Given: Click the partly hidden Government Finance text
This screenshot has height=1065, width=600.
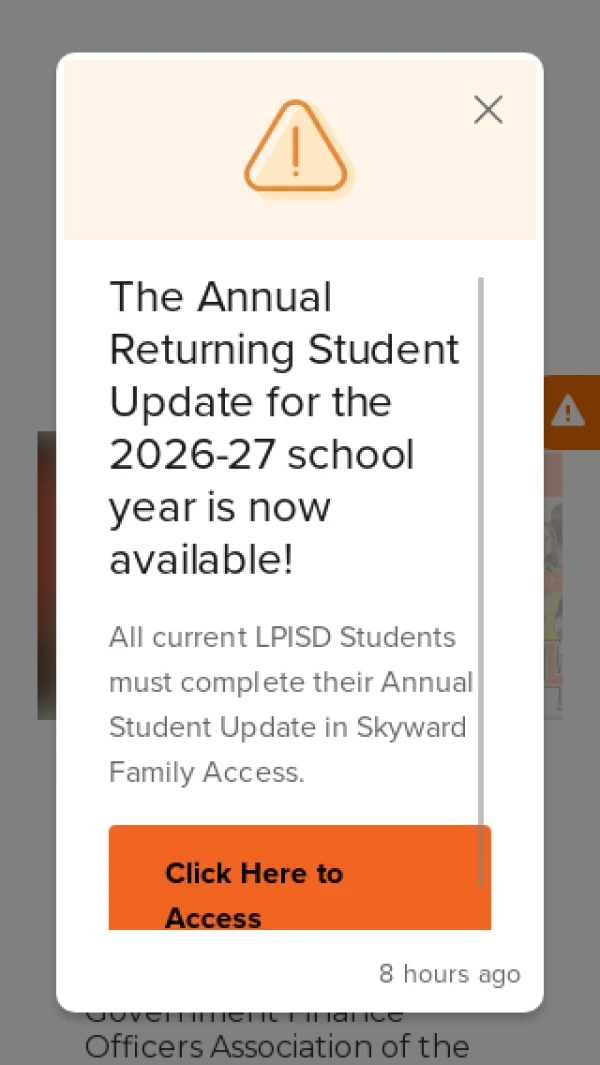Looking at the screenshot, I should click(x=245, y=1018).
